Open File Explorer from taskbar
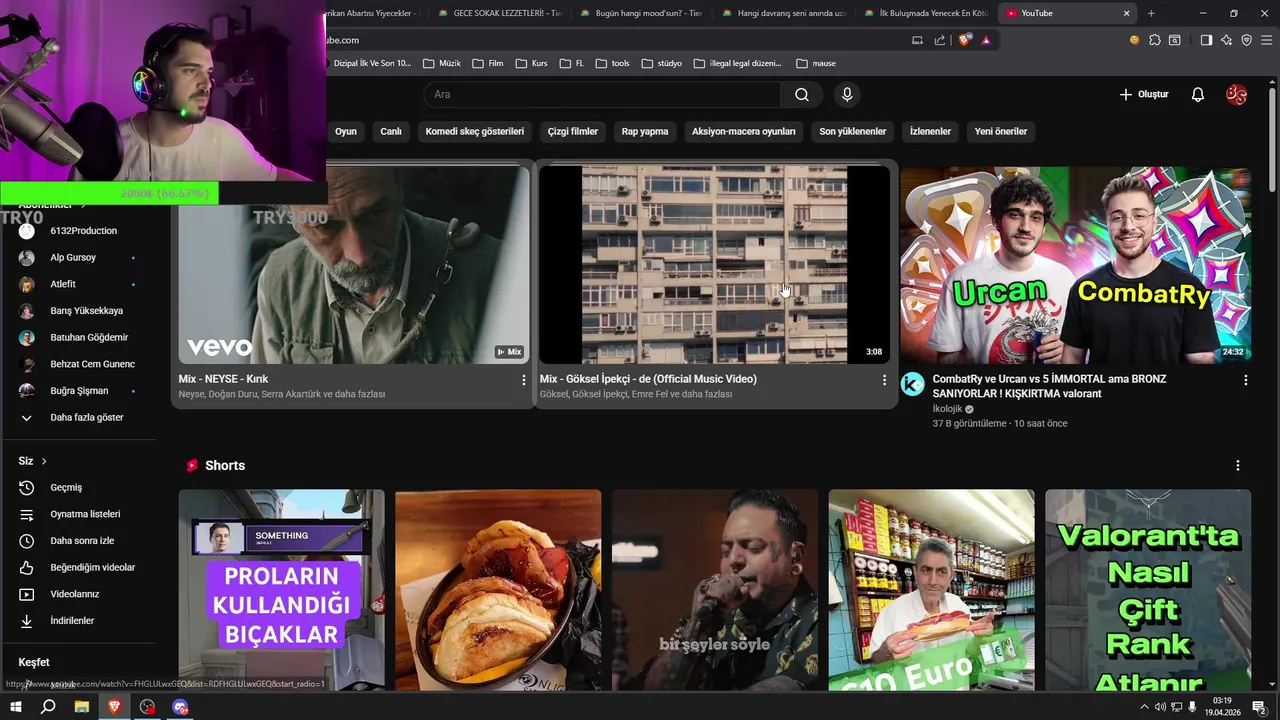 point(81,707)
